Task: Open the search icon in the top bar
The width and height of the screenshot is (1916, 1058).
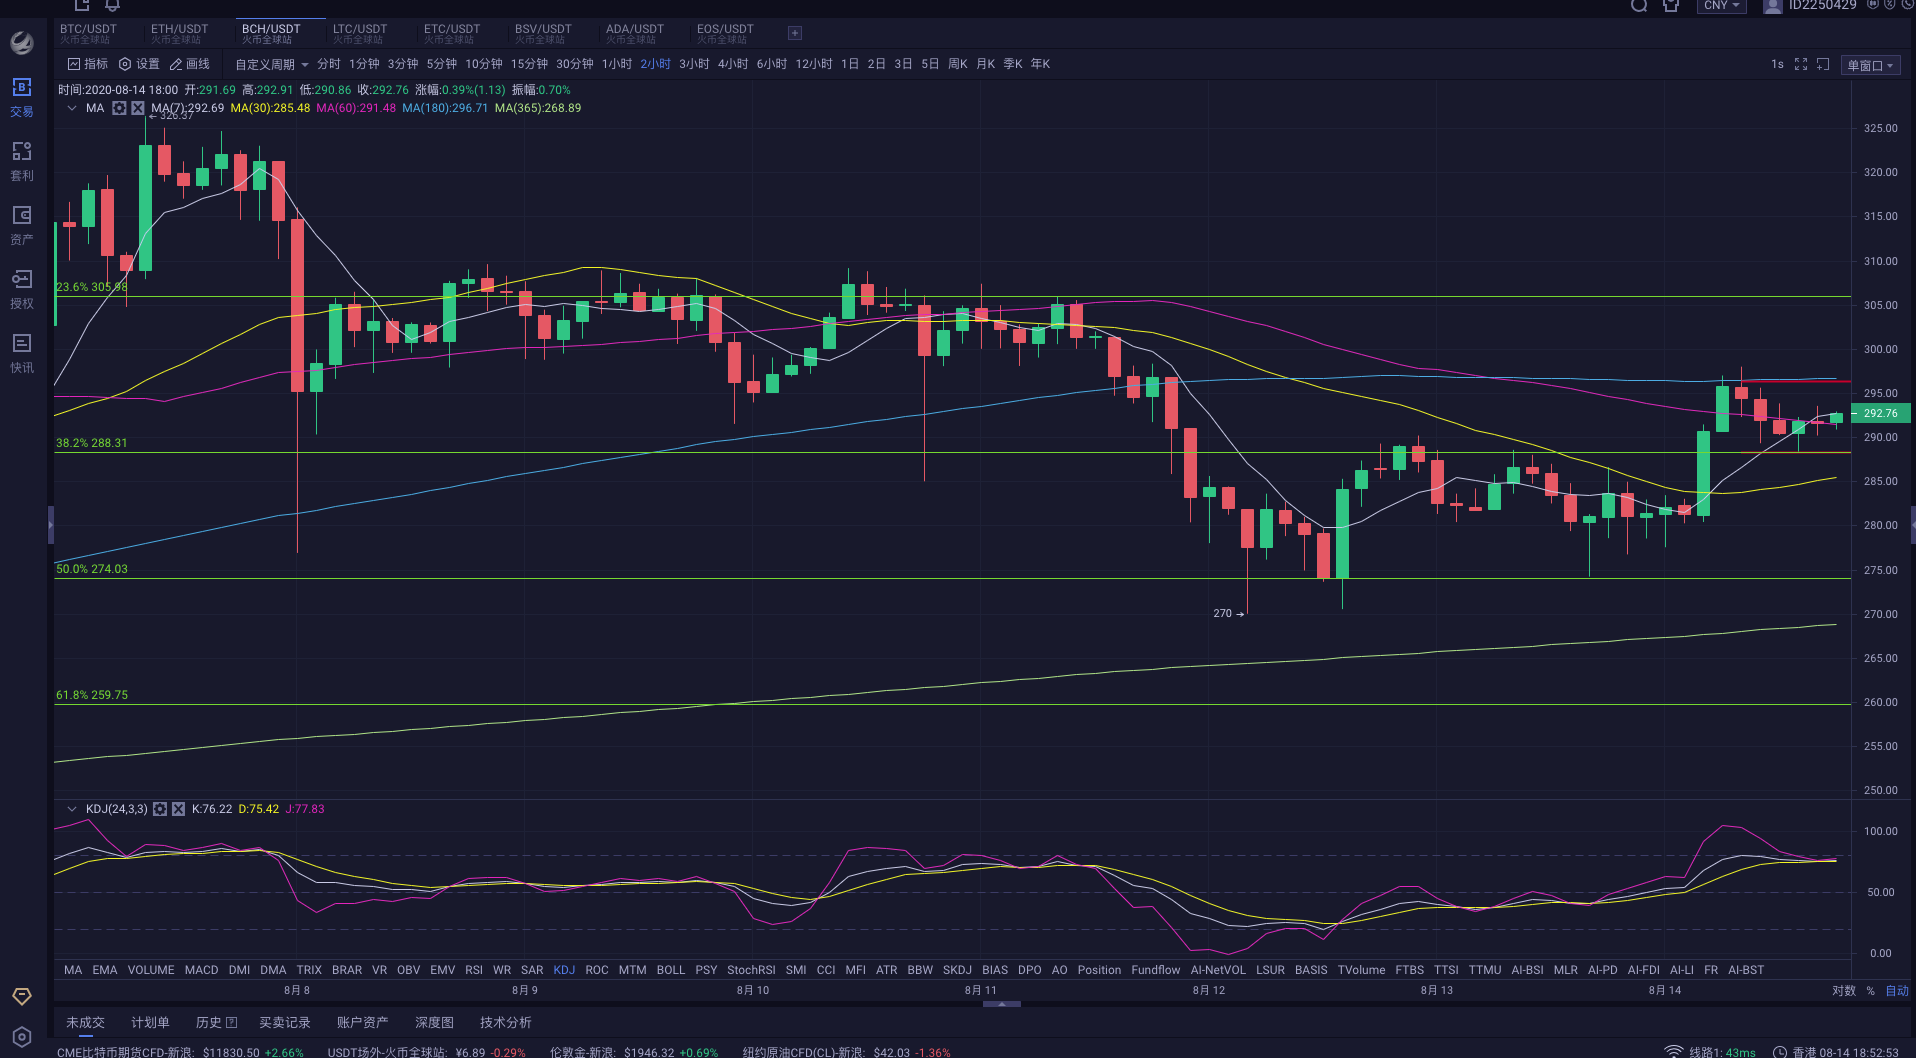Action: pos(1638,6)
